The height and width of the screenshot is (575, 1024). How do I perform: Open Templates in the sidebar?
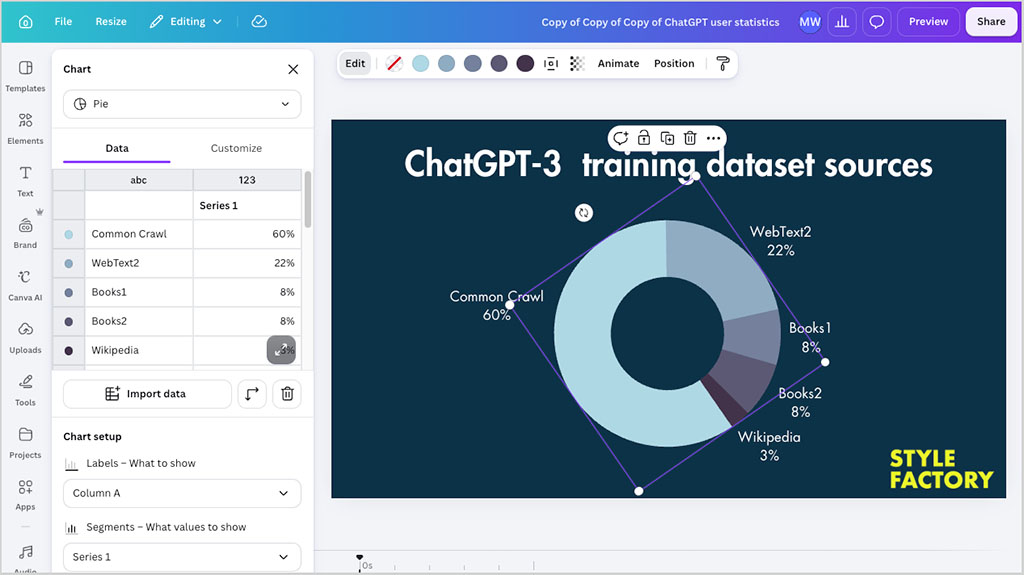coord(25,76)
